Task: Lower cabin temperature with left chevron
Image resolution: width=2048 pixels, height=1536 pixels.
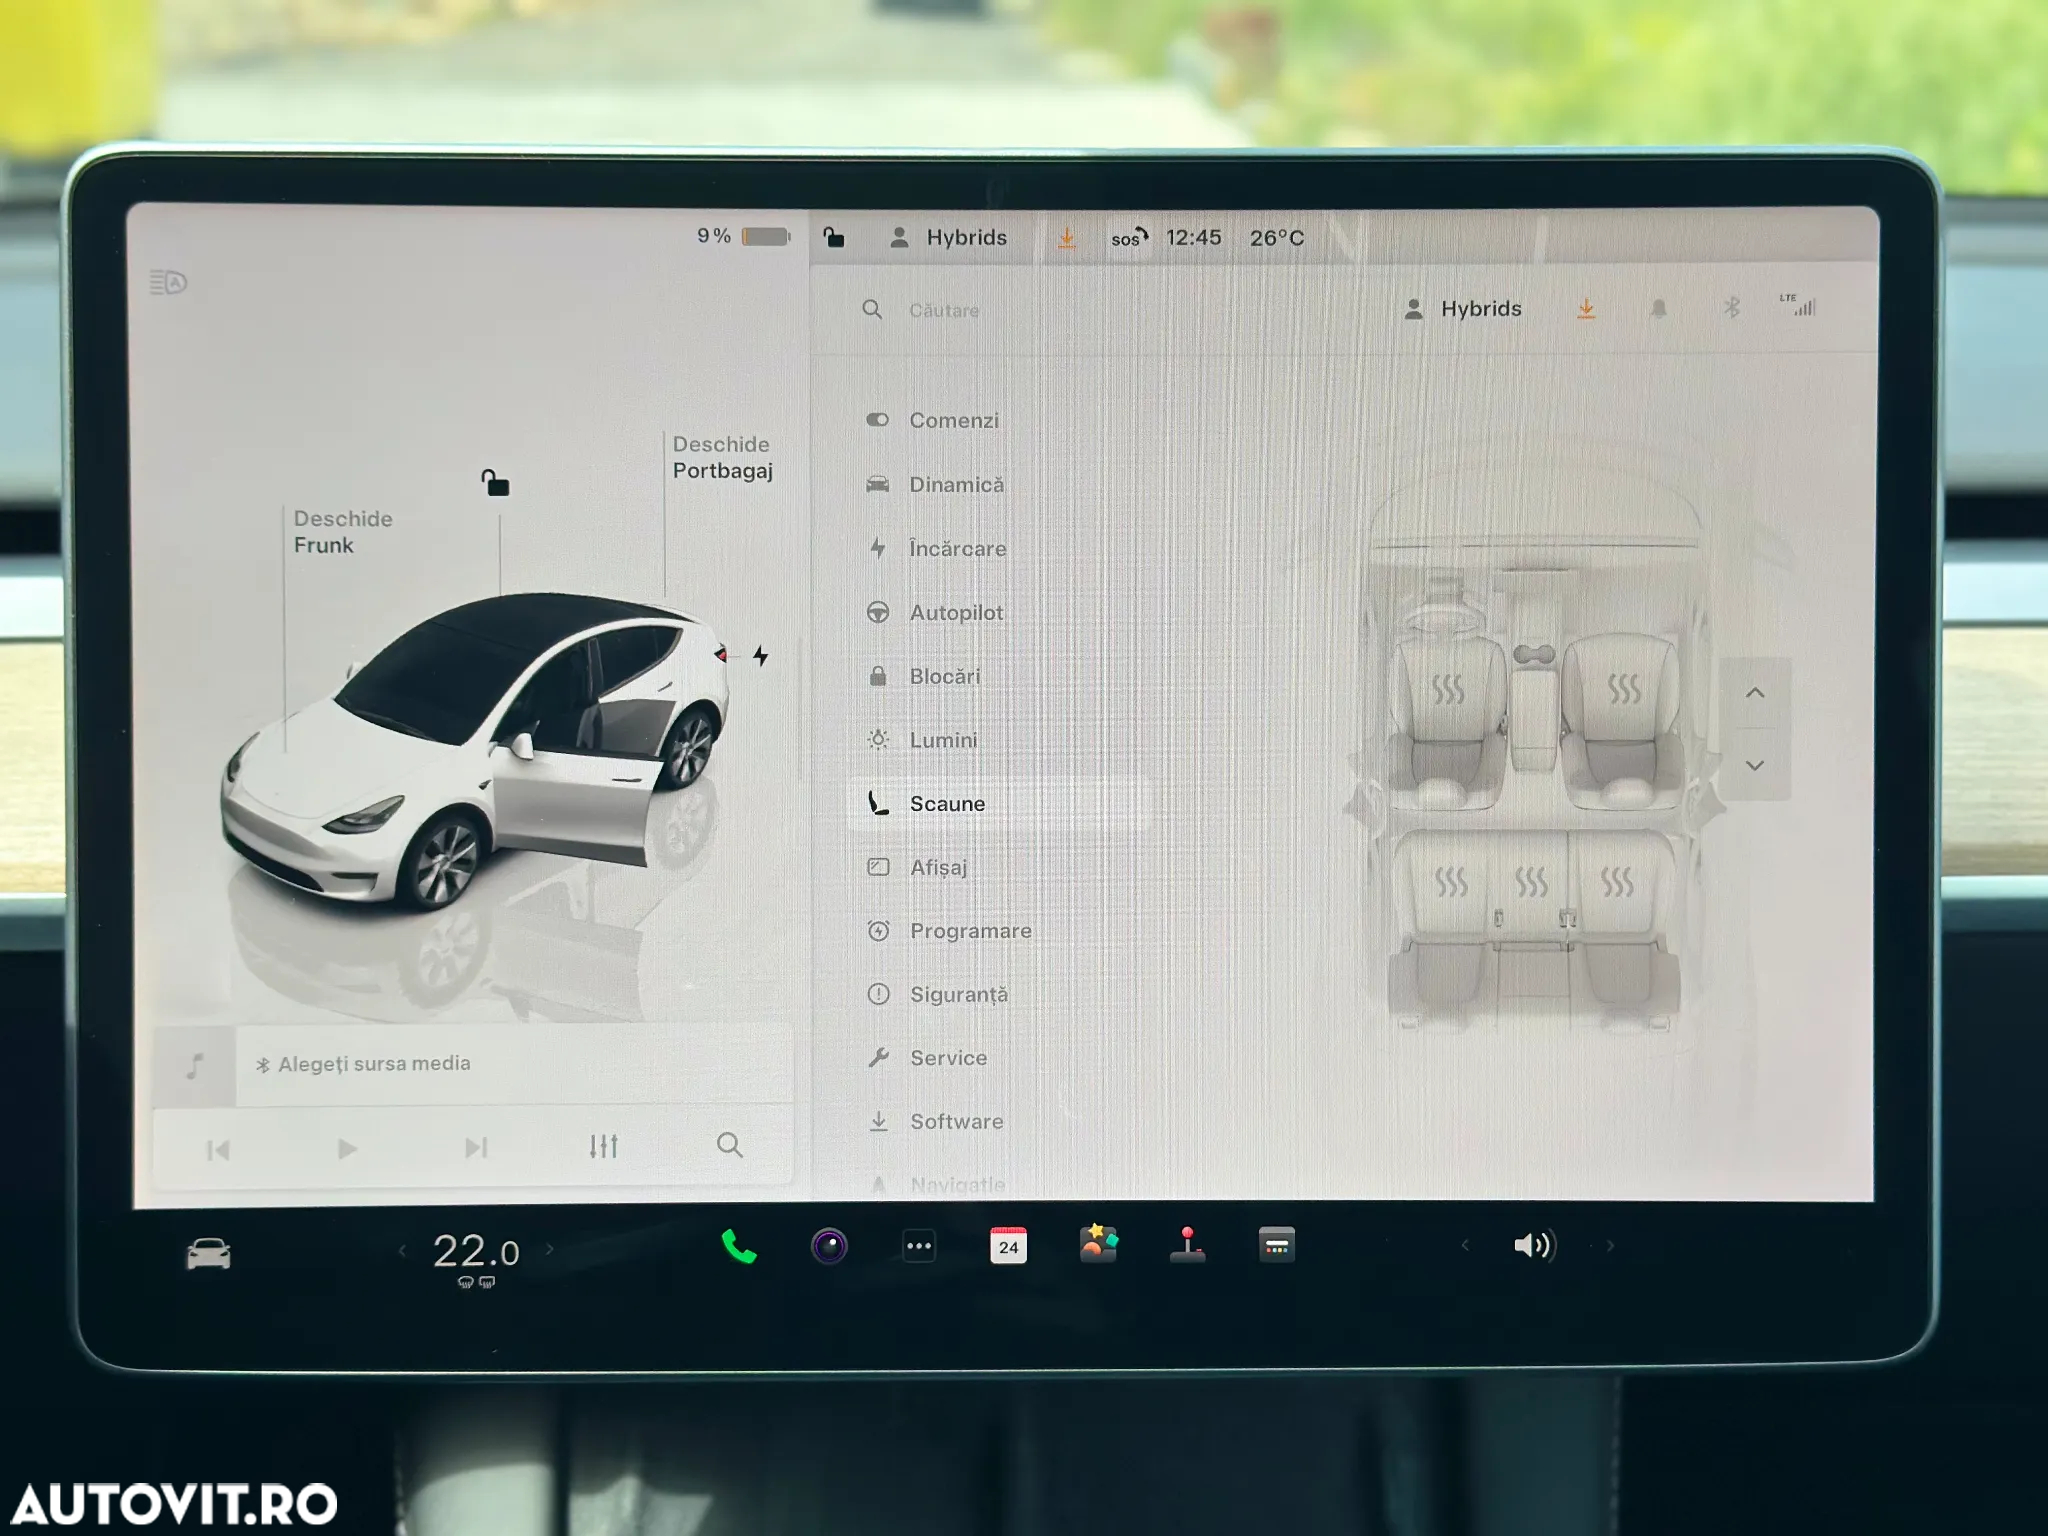Action: tap(402, 1250)
